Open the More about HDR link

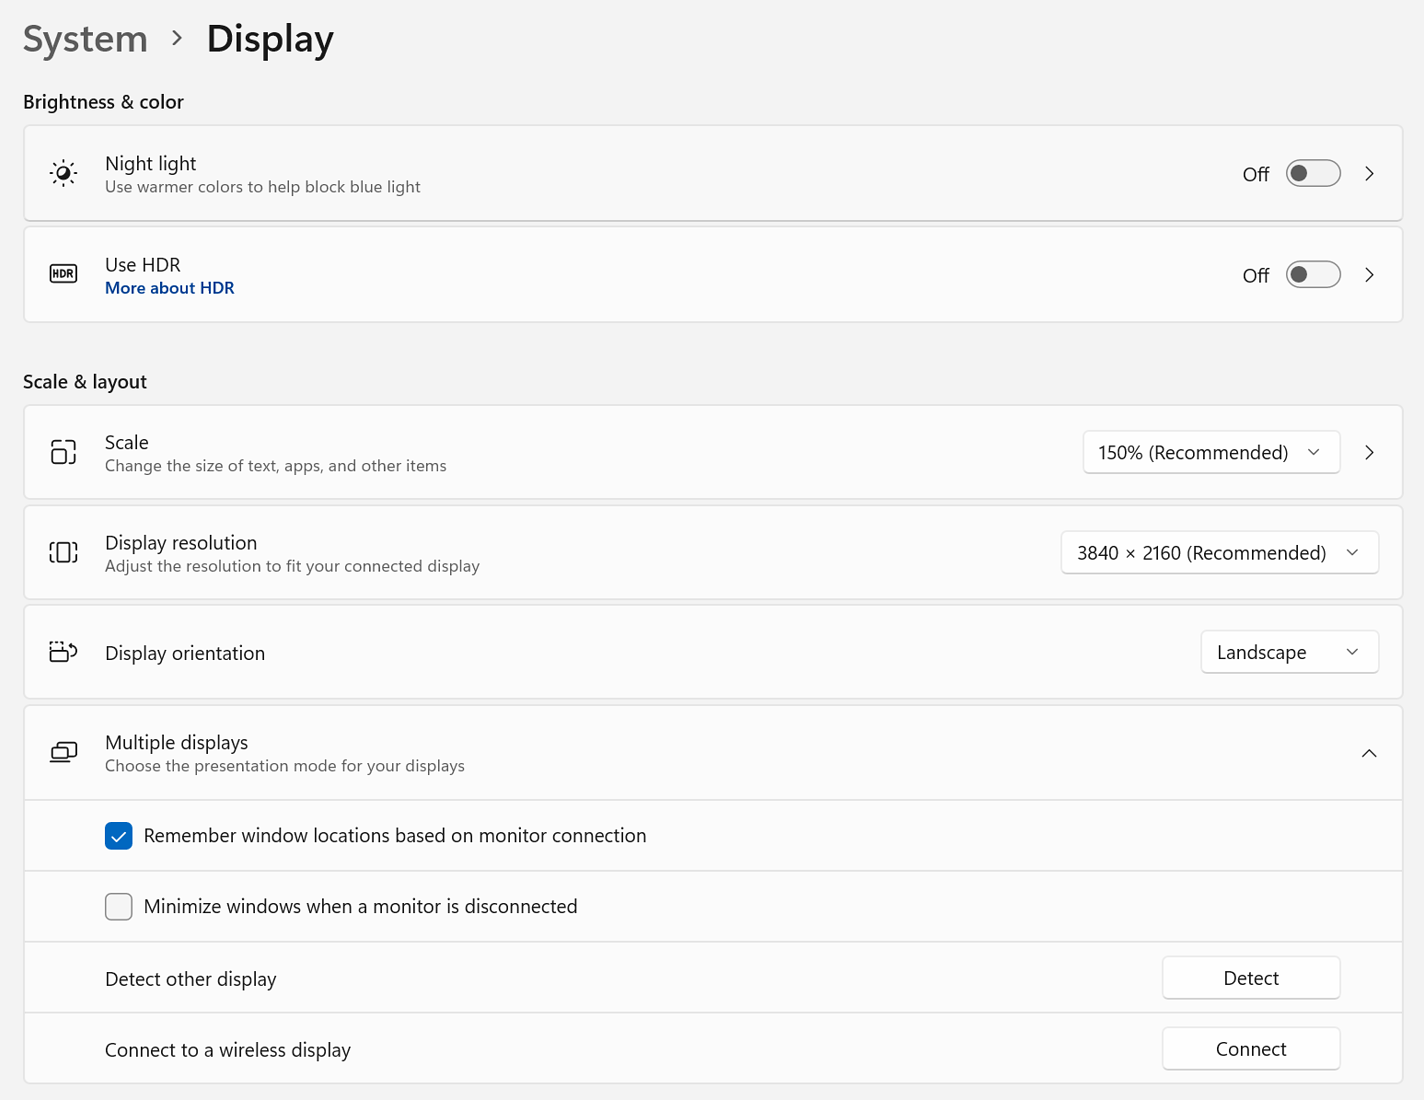point(169,288)
